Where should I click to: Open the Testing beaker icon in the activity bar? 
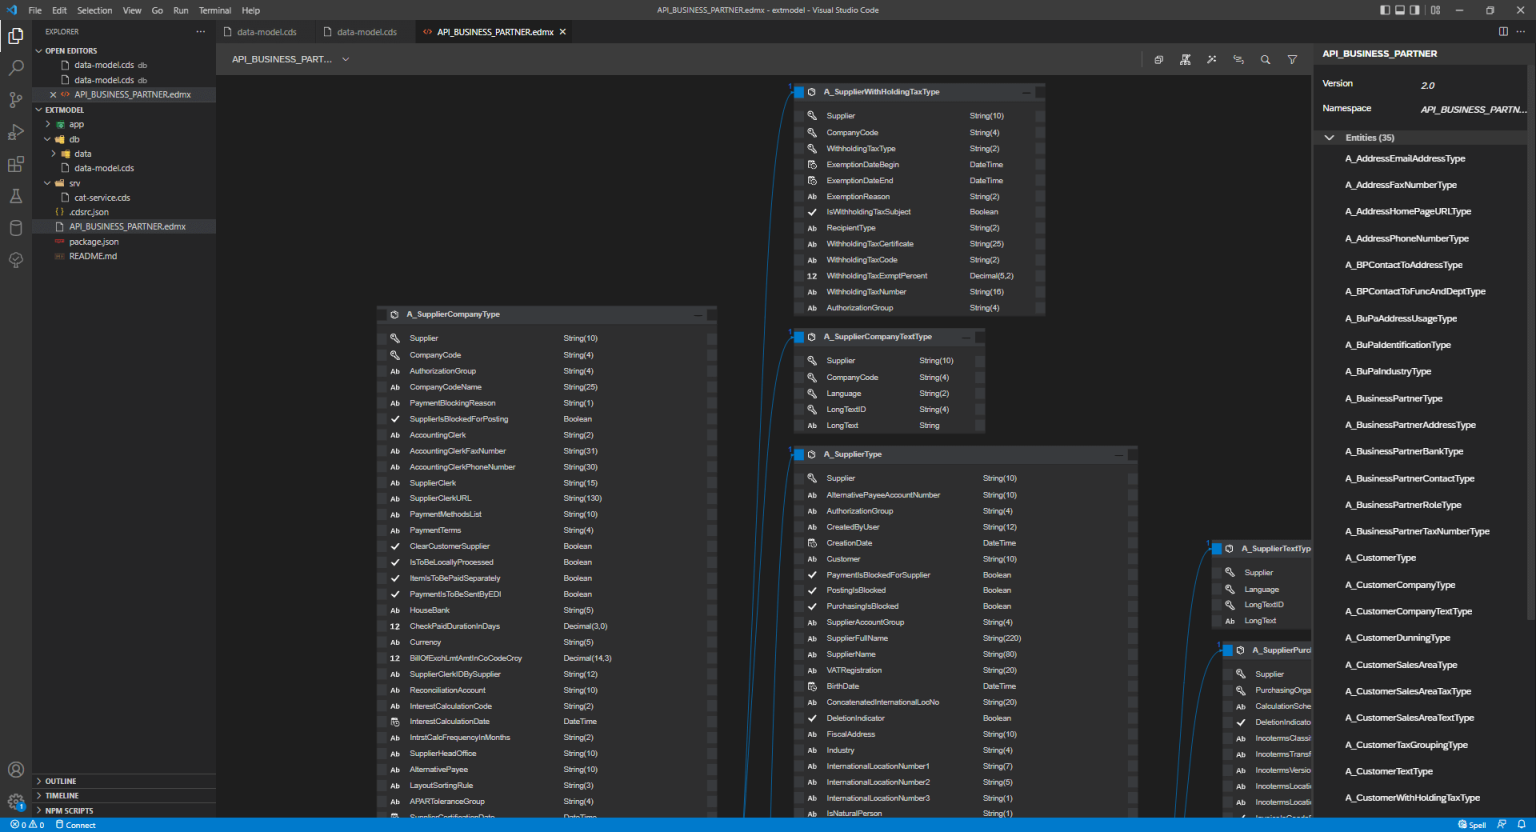tap(15, 196)
